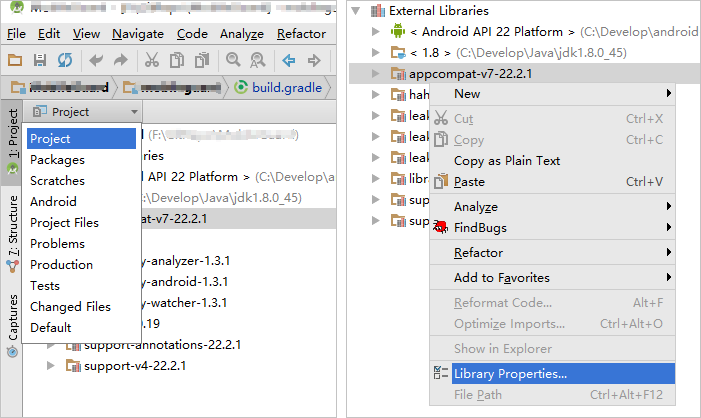The height and width of the screenshot is (418, 701).
Task: Click the Back navigation arrow icon
Action: coord(288,60)
